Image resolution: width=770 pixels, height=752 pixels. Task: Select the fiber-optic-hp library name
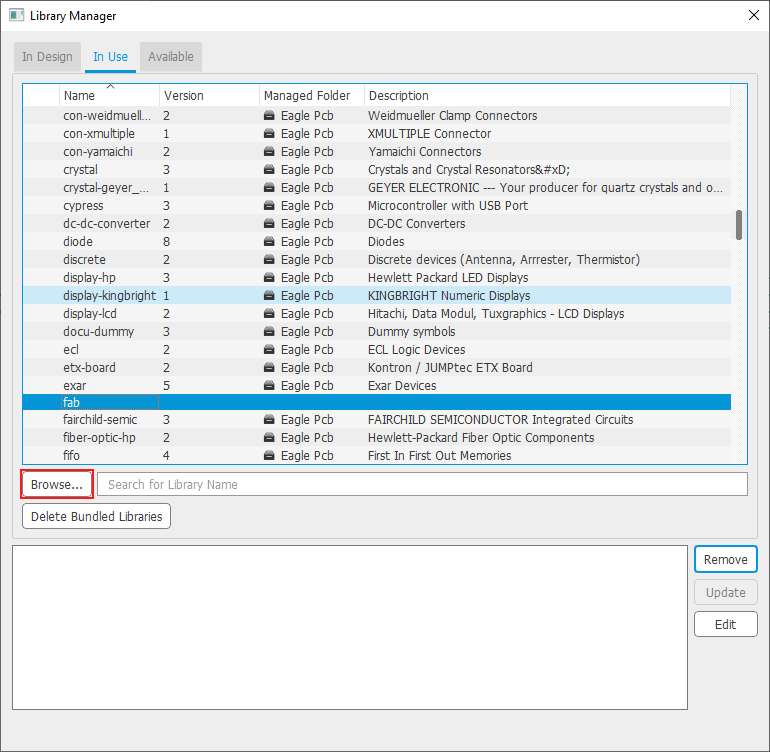(99, 438)
